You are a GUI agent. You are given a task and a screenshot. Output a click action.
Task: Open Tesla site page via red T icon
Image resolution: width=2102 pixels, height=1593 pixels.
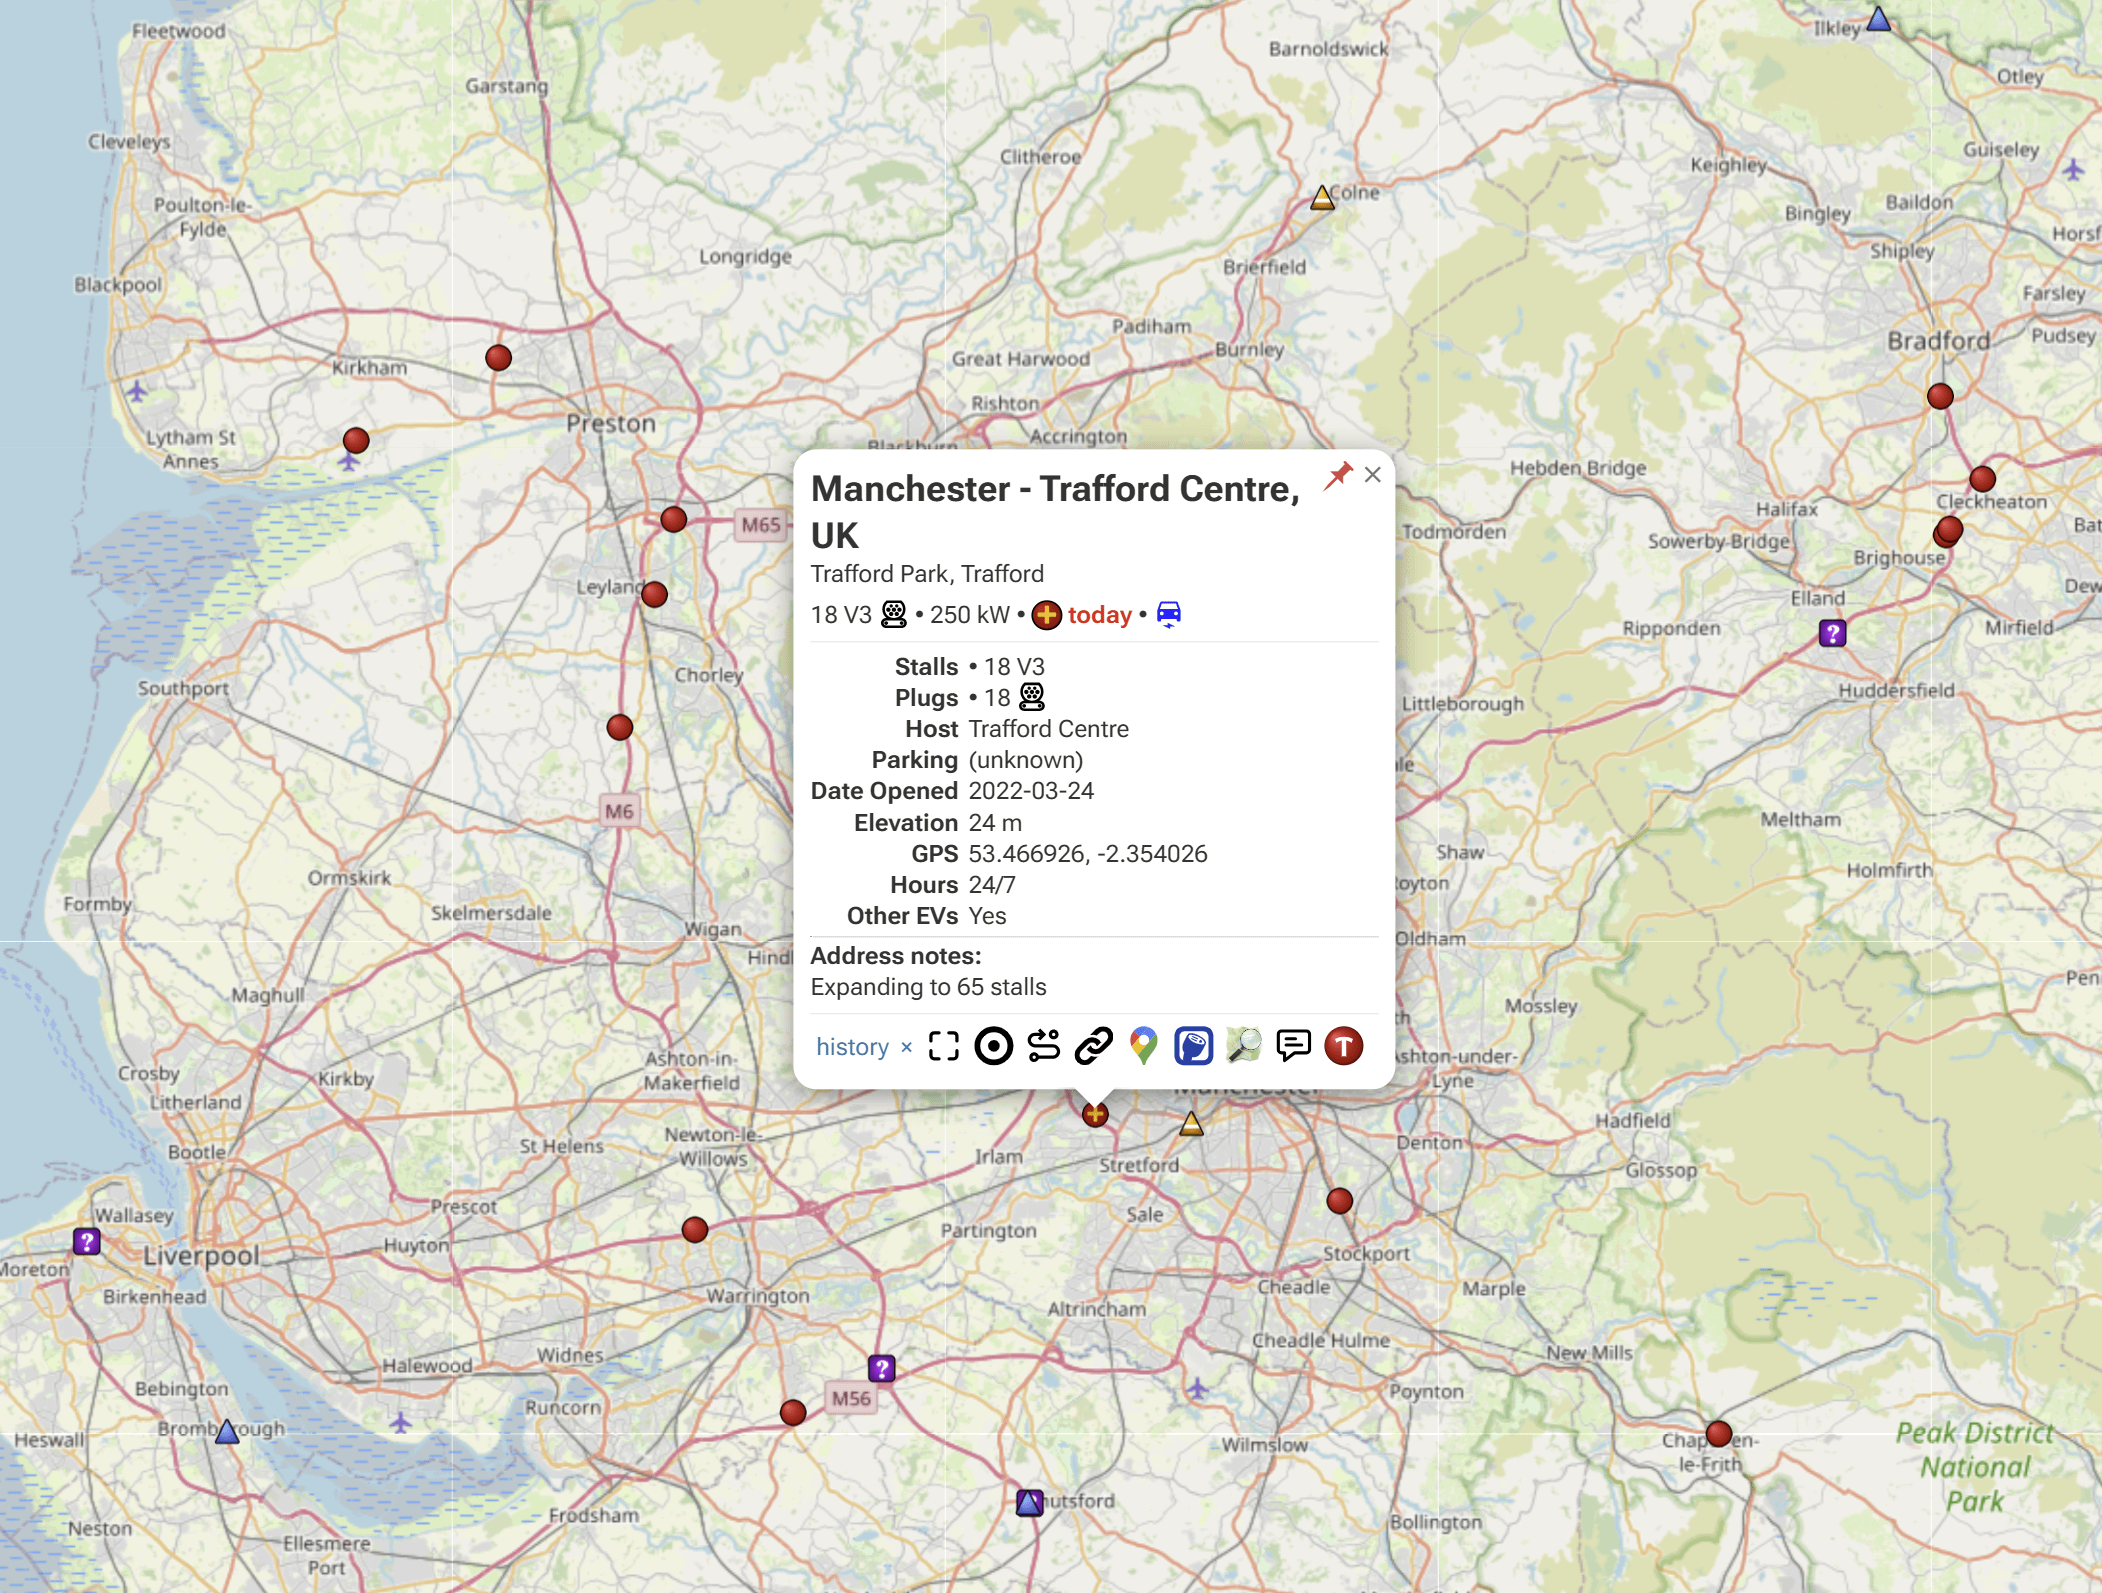pyautogui.click(x=1343, y=1046)
